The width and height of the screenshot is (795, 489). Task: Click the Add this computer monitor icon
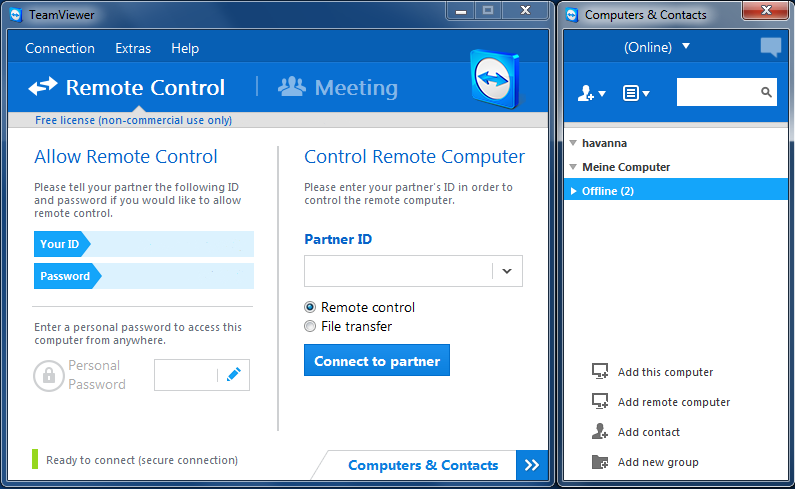(600, 371)
